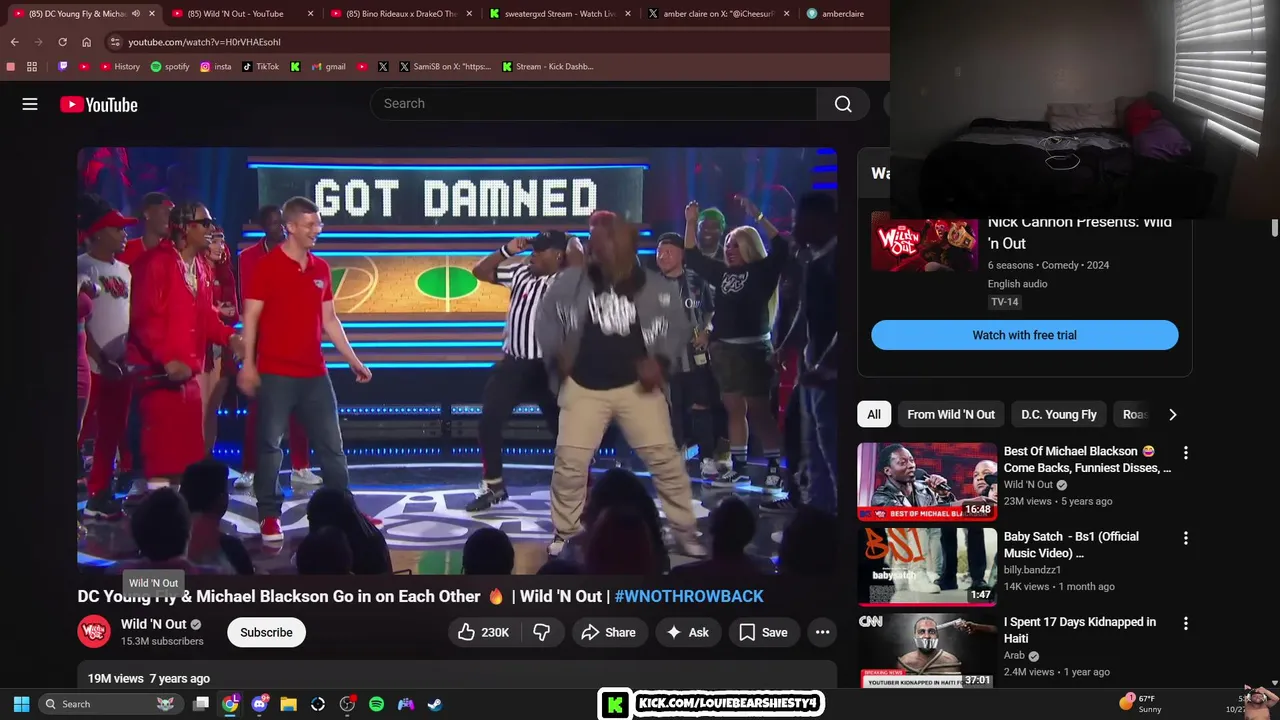Open the YouTube hamburger guide menu
The width and height of the screenshot is (1280, 720).
tap(30, 104)
